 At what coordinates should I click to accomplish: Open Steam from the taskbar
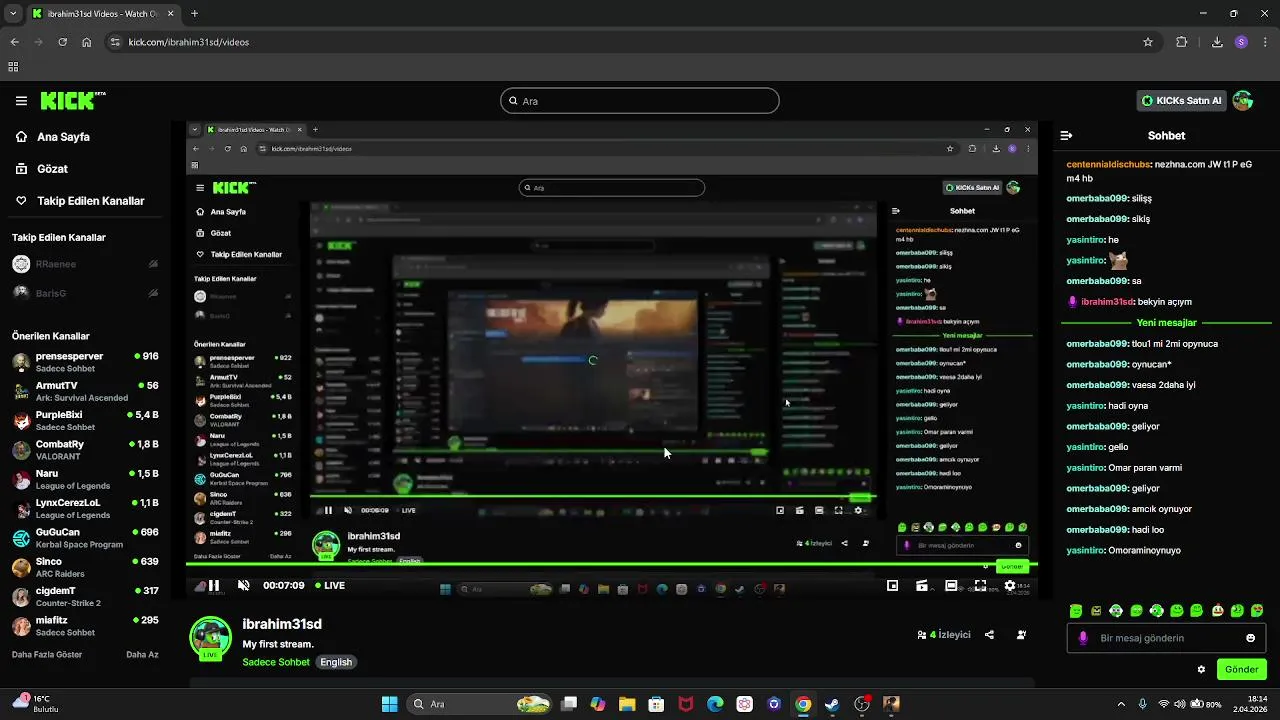832,704
